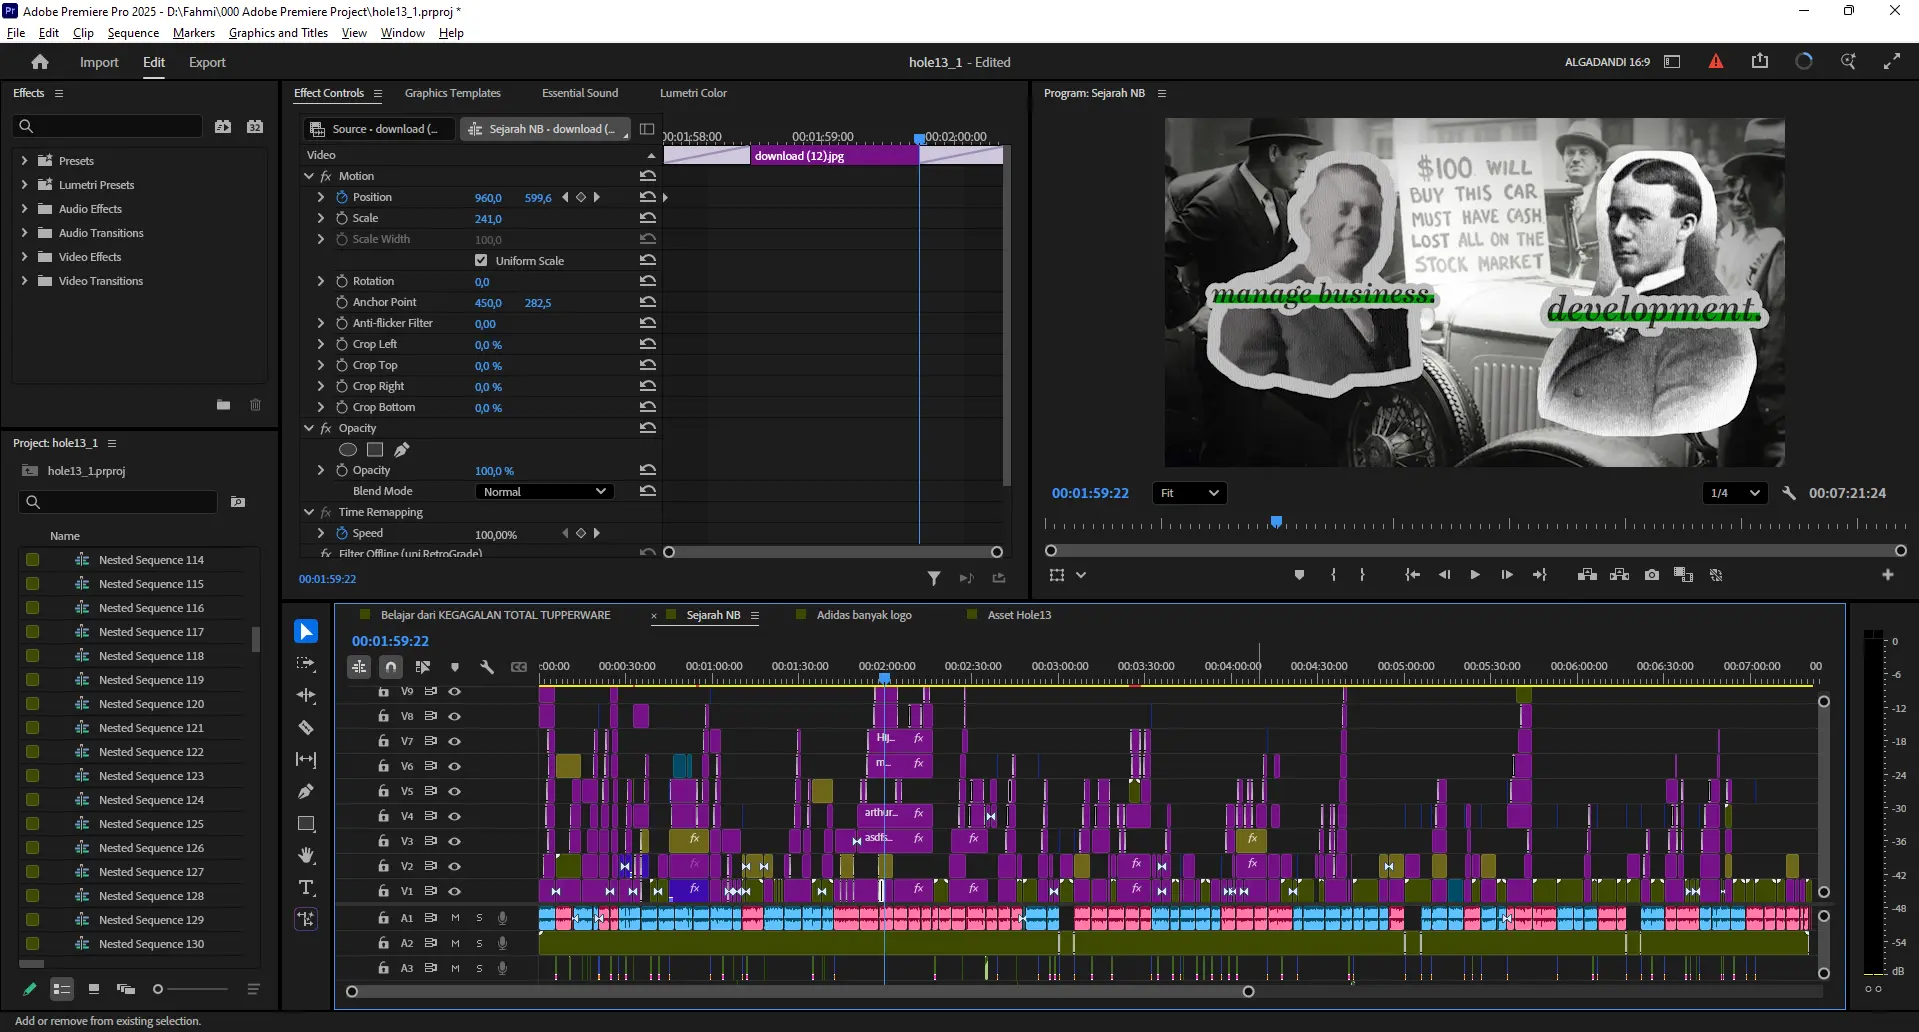Image resolution: width=1919 pixels, height=1032 pixels.
Task: Create new custom bin in Effects panel
Action: pyautogui.click(x=224, y=405)
